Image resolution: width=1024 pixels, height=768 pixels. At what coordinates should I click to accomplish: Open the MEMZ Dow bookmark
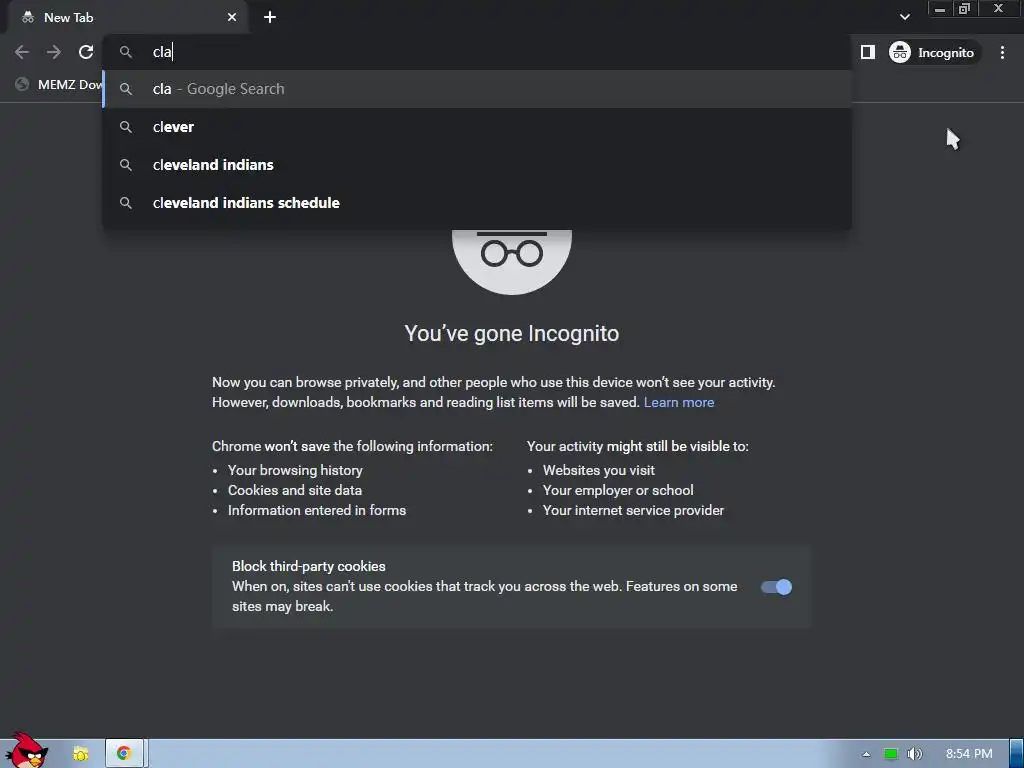point(59,84)
